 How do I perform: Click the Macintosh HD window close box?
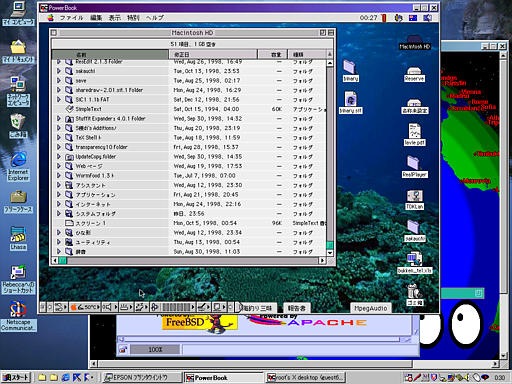pos(54,33)
